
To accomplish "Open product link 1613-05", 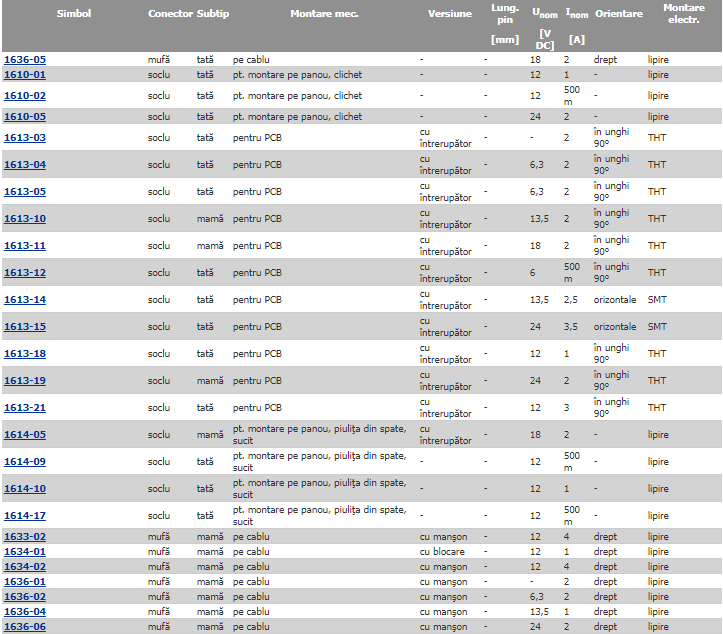I will click(x=25, y=192).
